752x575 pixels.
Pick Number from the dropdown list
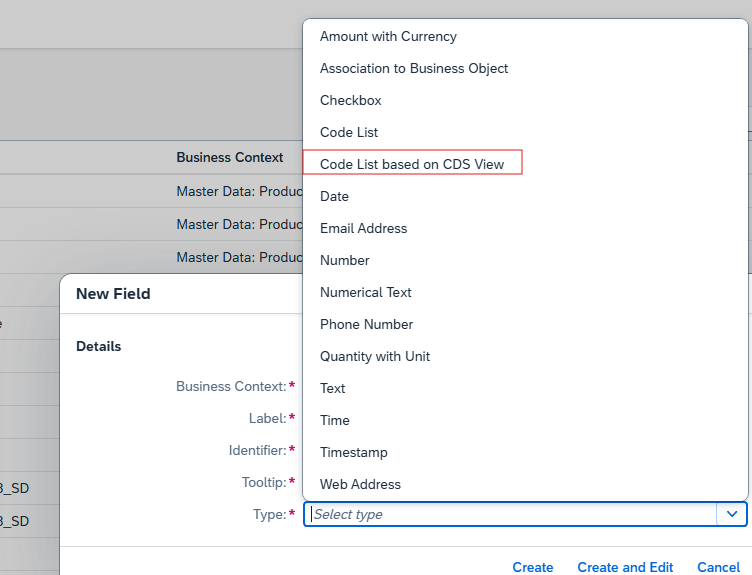click(345, 261)
